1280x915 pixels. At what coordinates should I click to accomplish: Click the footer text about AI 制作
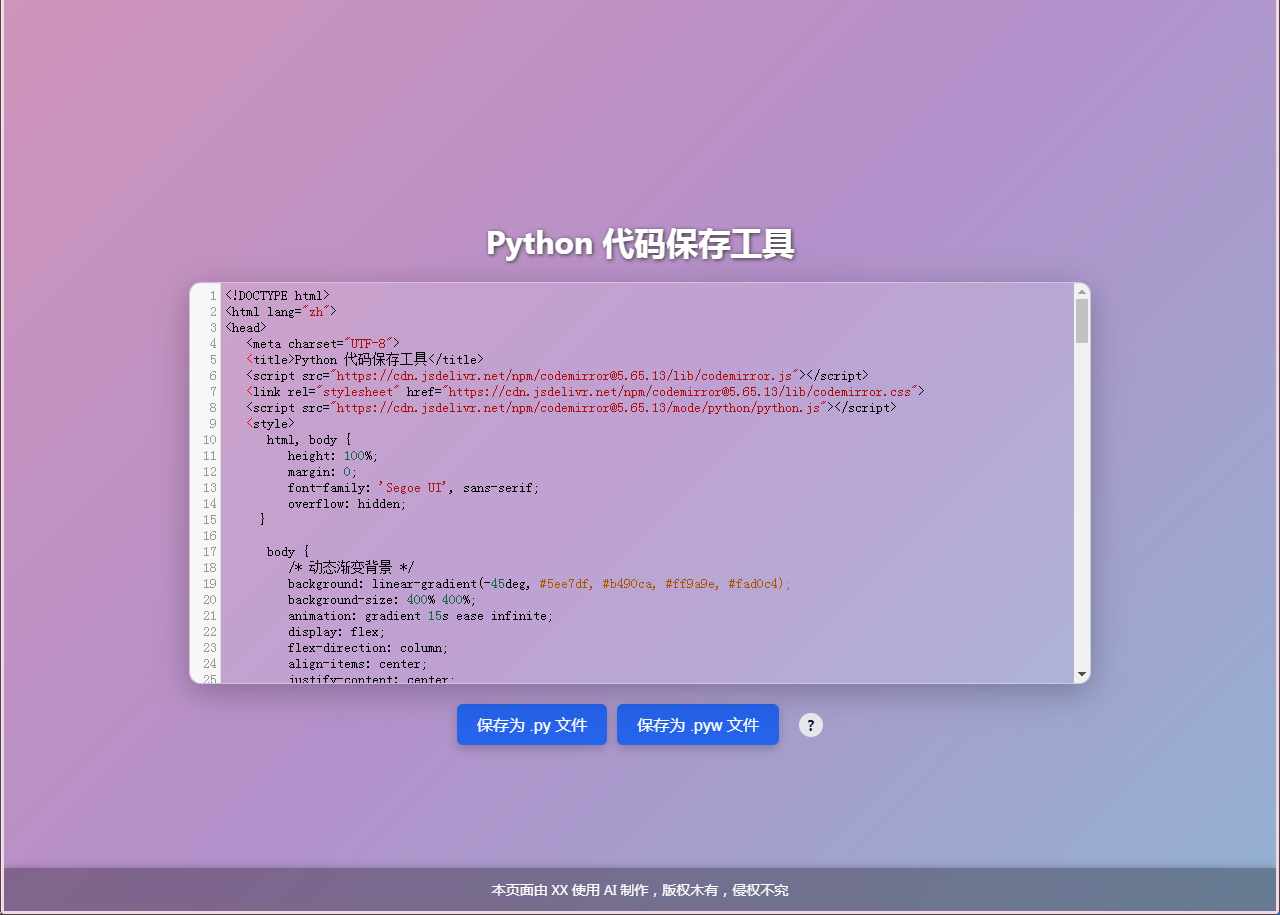click(640, 890)
